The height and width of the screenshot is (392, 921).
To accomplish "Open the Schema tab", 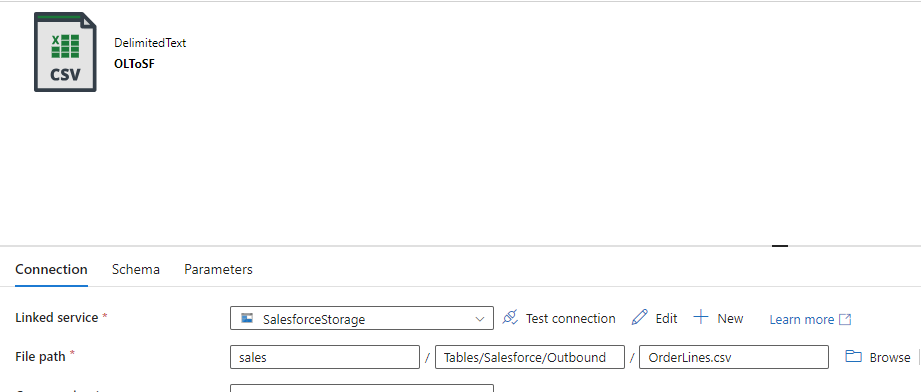I will tap(136, 269).
